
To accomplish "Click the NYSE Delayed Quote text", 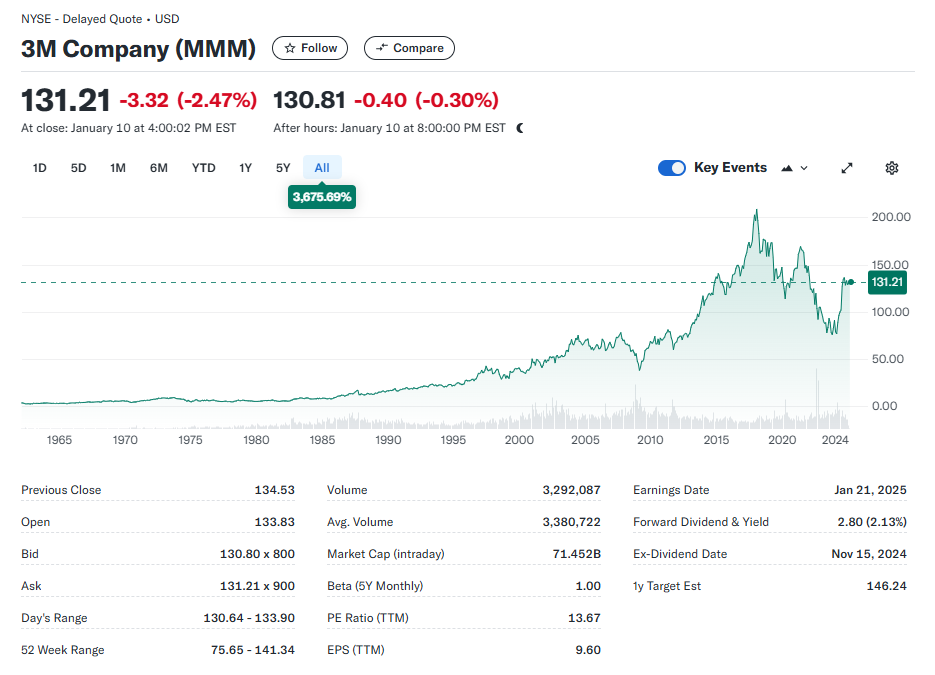I will point(100,19).
